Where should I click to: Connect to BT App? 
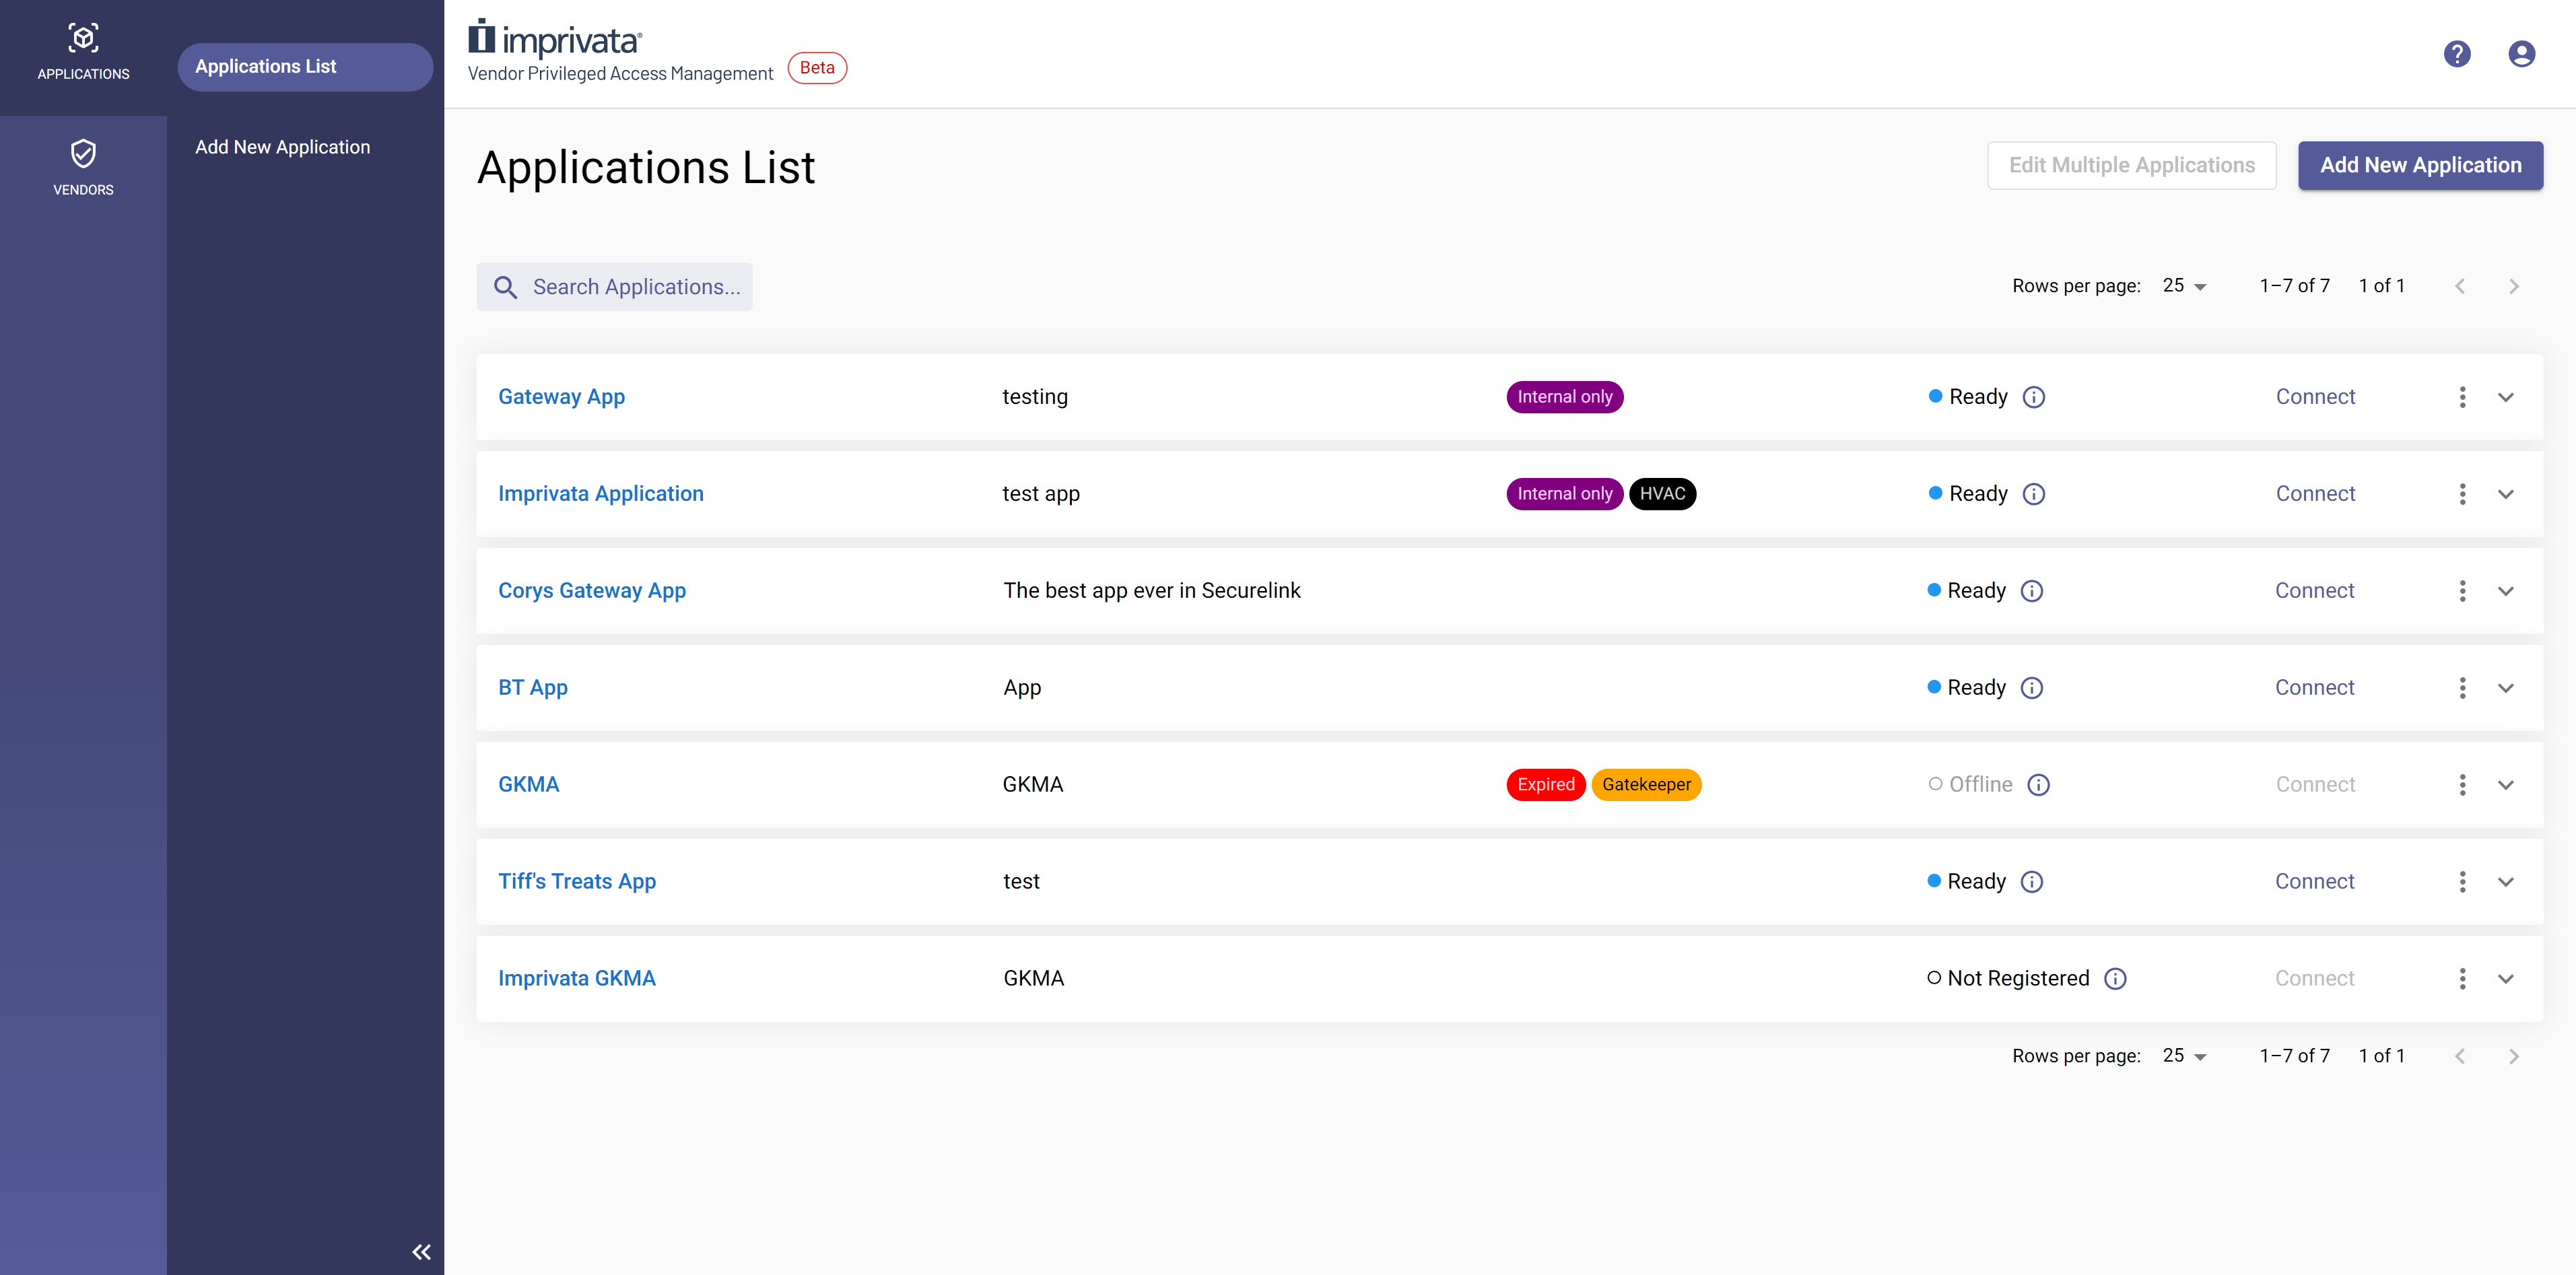(2315, 688)
